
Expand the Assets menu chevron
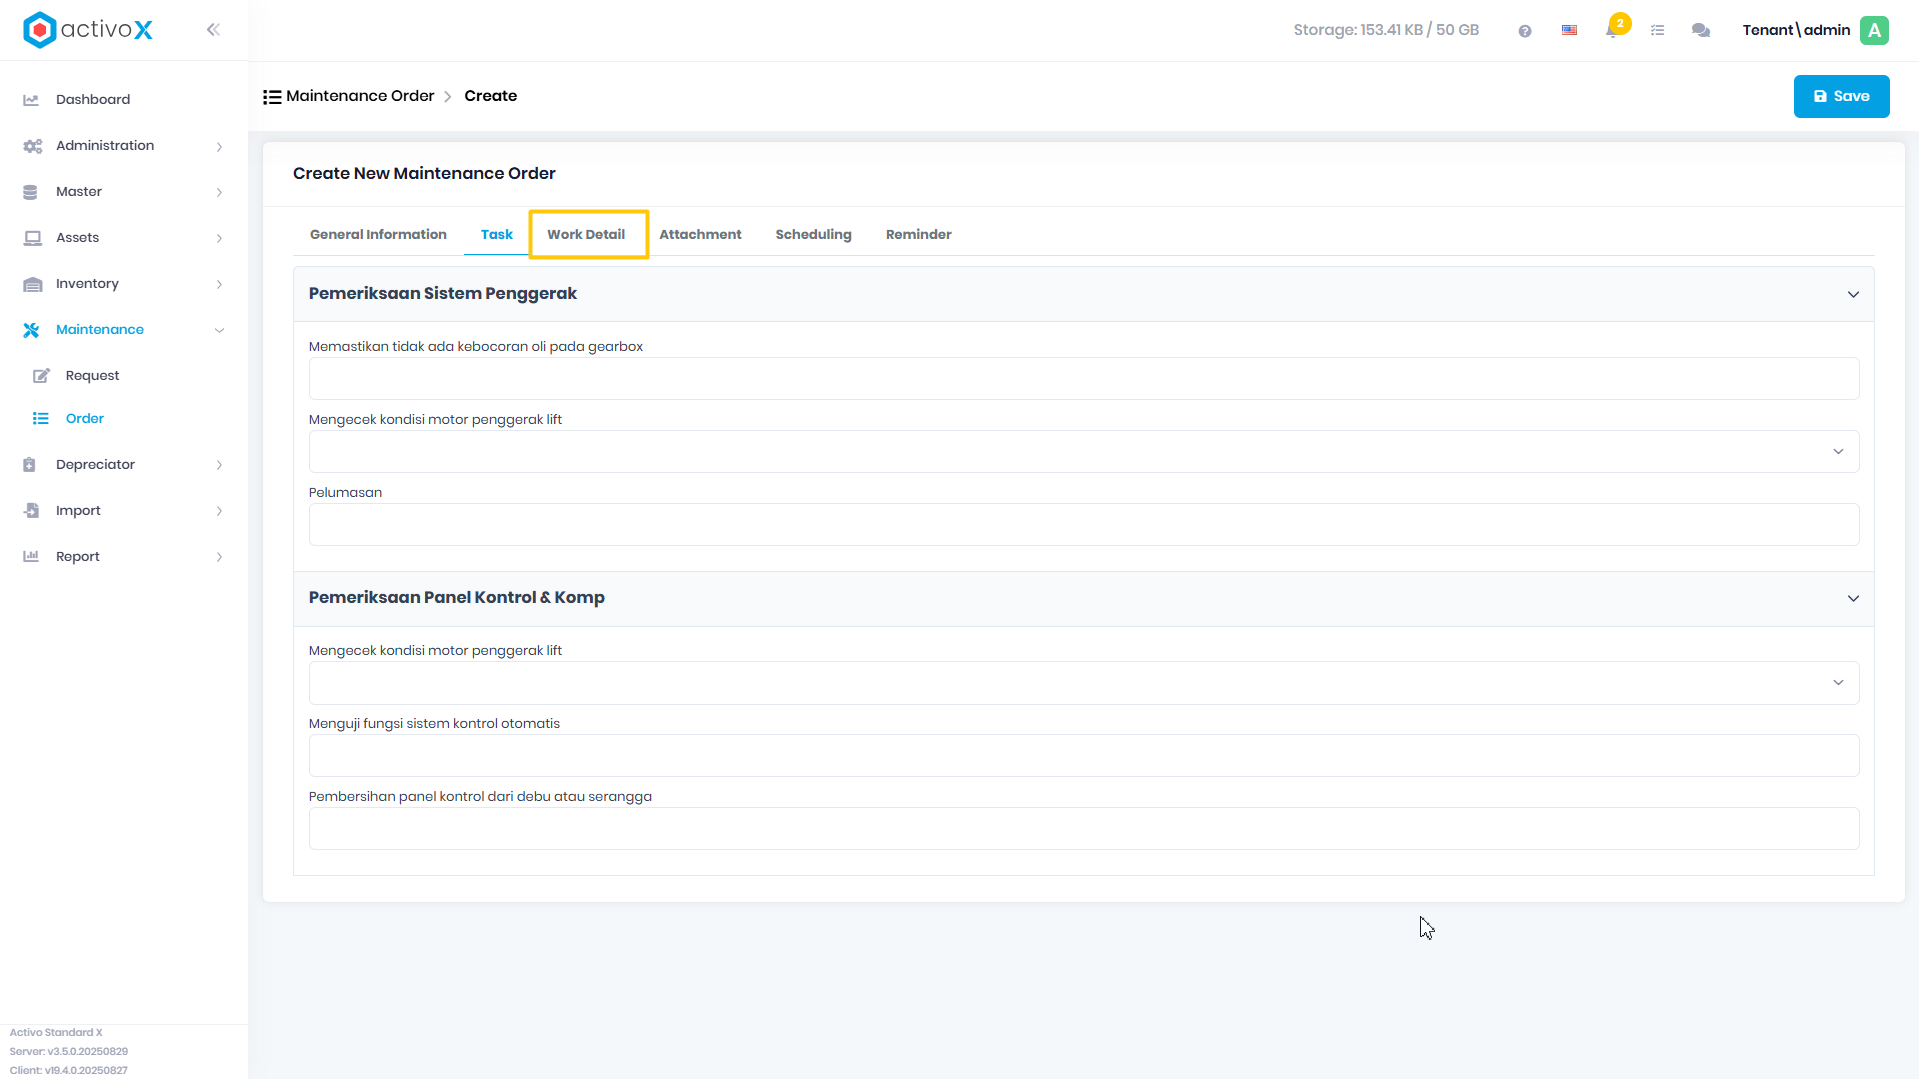tap(219, 239)
